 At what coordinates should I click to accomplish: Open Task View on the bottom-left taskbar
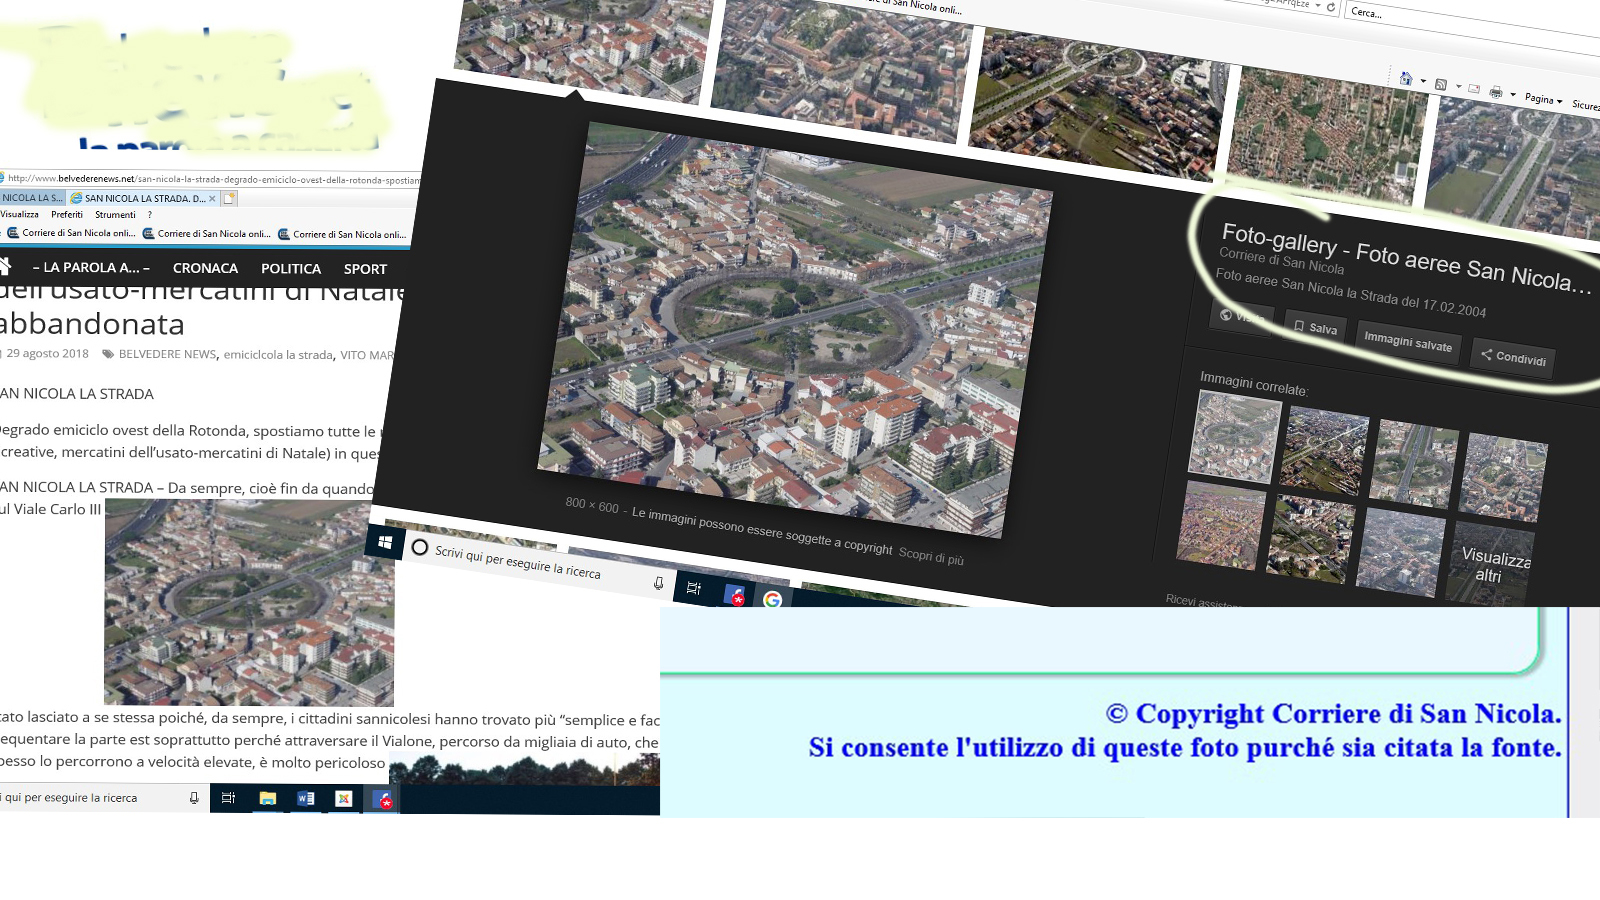(229, 798)
